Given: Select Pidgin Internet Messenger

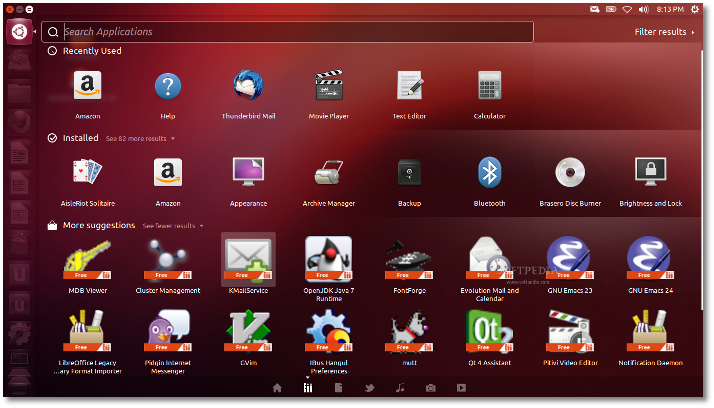Looking at the screenshot, I should coord(168,331).
